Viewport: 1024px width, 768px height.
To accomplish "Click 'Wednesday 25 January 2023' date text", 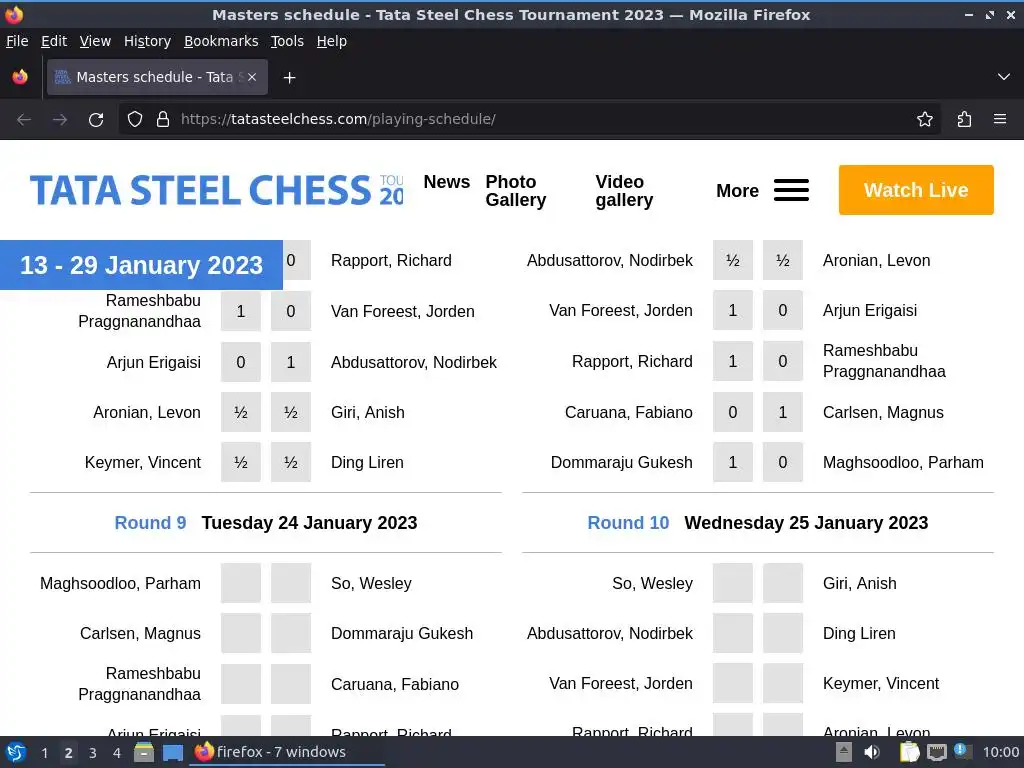I will [806, 523].
